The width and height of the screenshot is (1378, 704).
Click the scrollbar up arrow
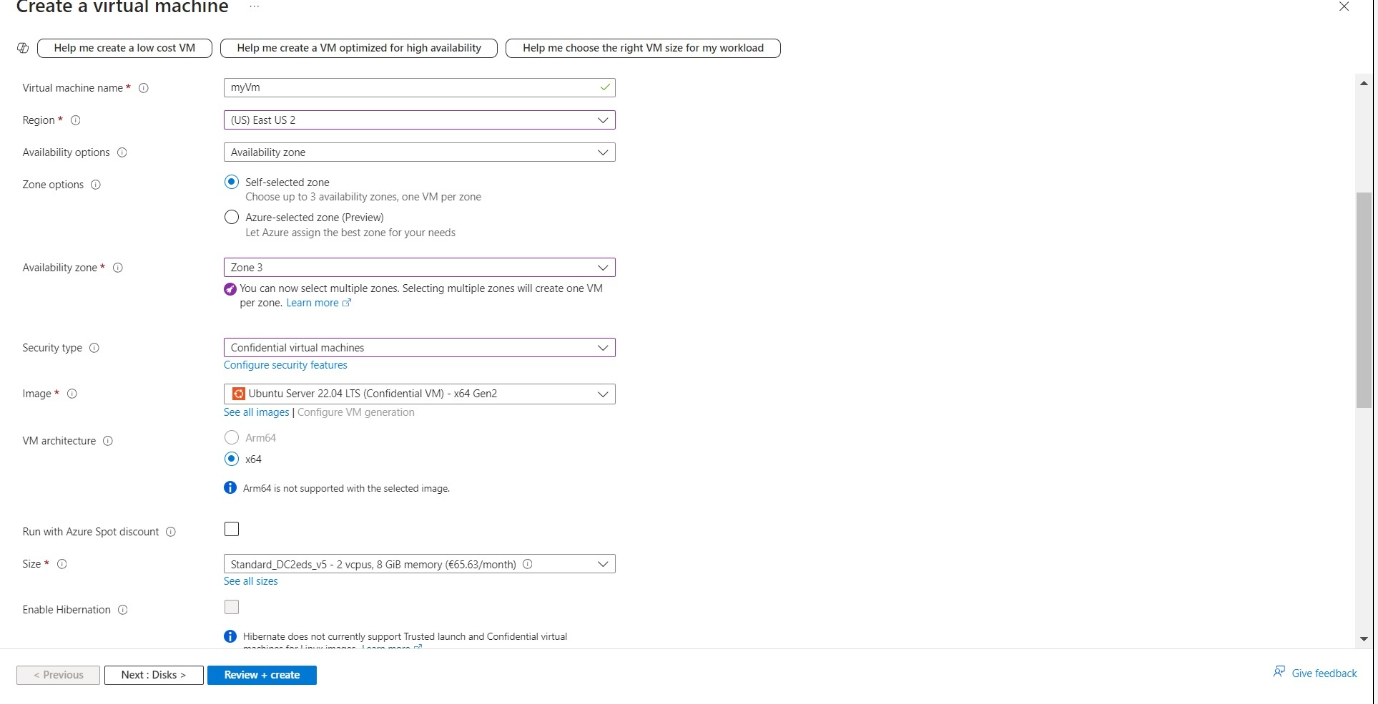(x=1364, y=83)
